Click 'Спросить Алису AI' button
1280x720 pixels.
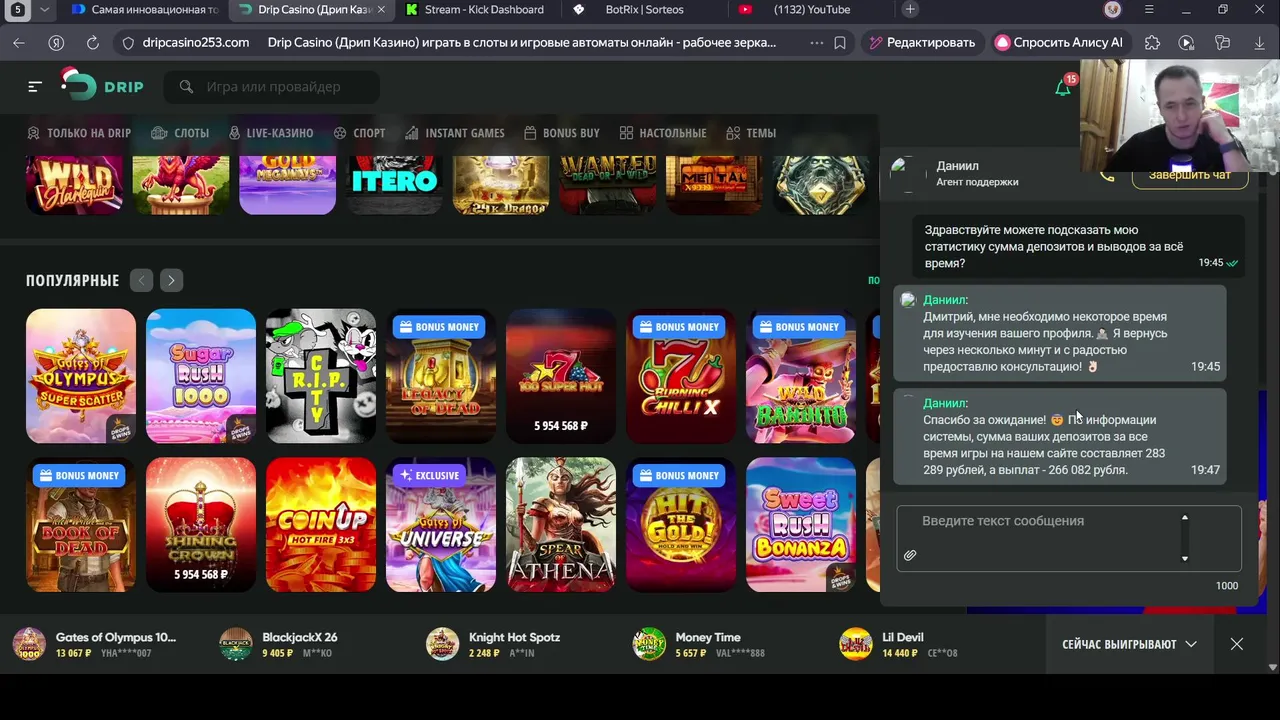(x=1059, y=43)
